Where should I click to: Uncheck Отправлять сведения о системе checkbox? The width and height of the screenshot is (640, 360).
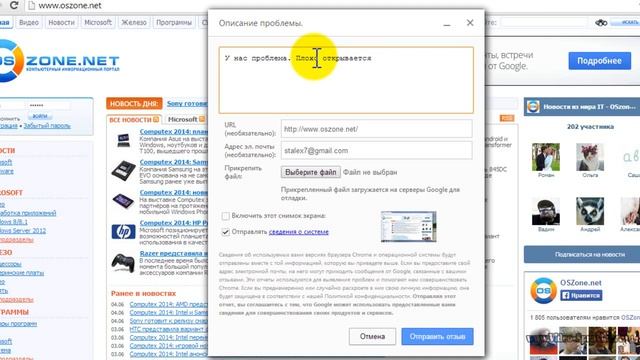coord(225,232)
